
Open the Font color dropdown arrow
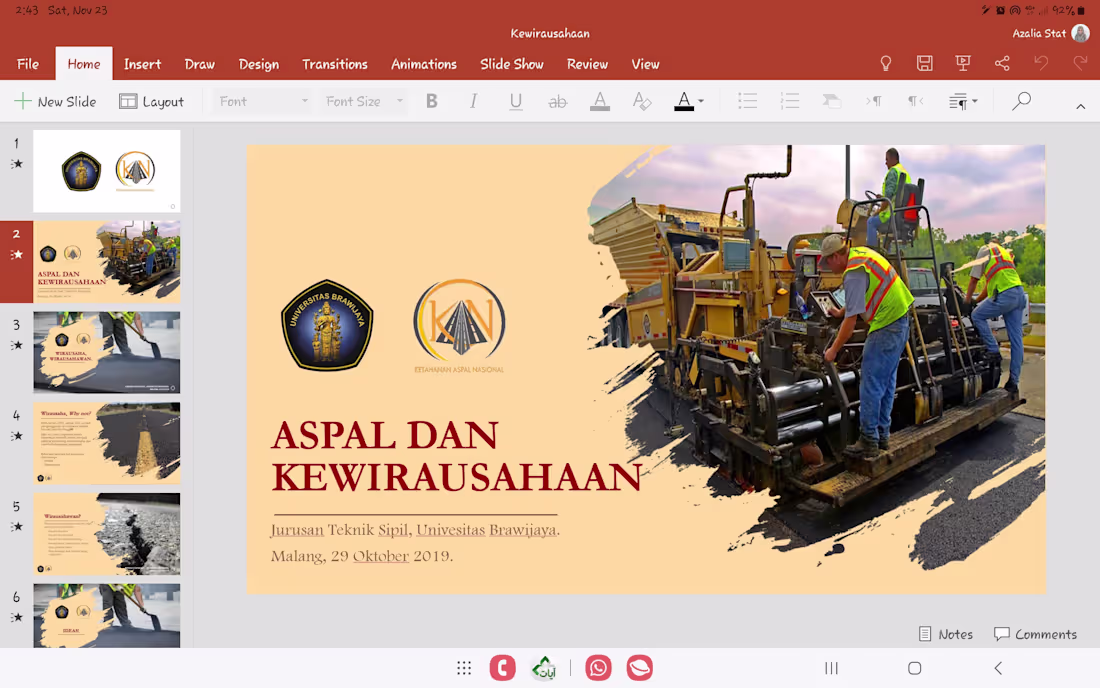point(700,100)
